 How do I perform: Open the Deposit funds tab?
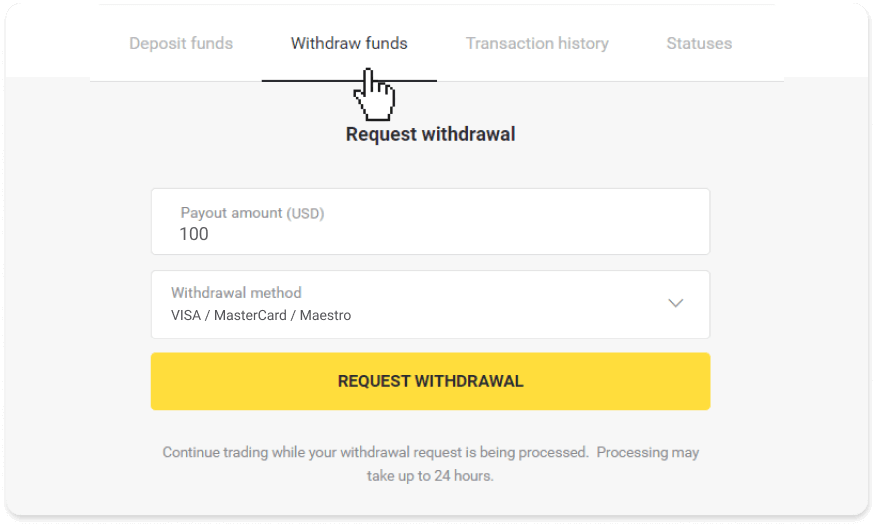[181, 44]
